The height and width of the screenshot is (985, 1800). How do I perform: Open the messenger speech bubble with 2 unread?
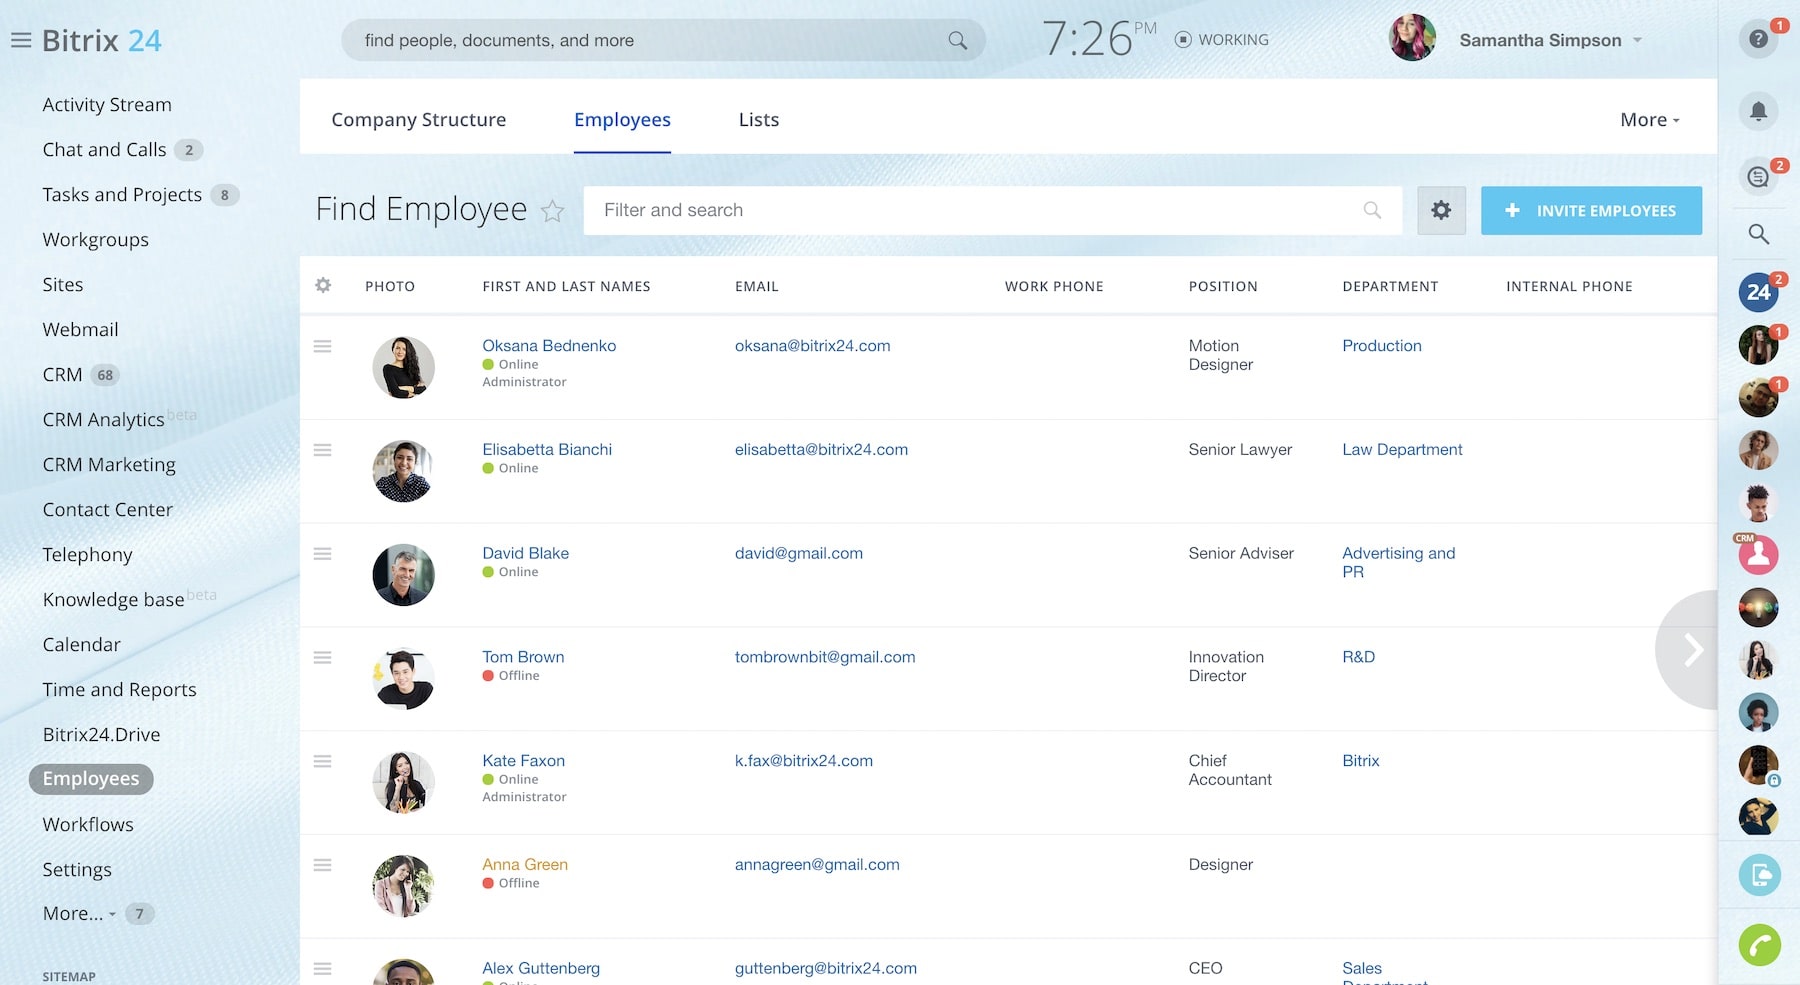tap(1758, 176)
